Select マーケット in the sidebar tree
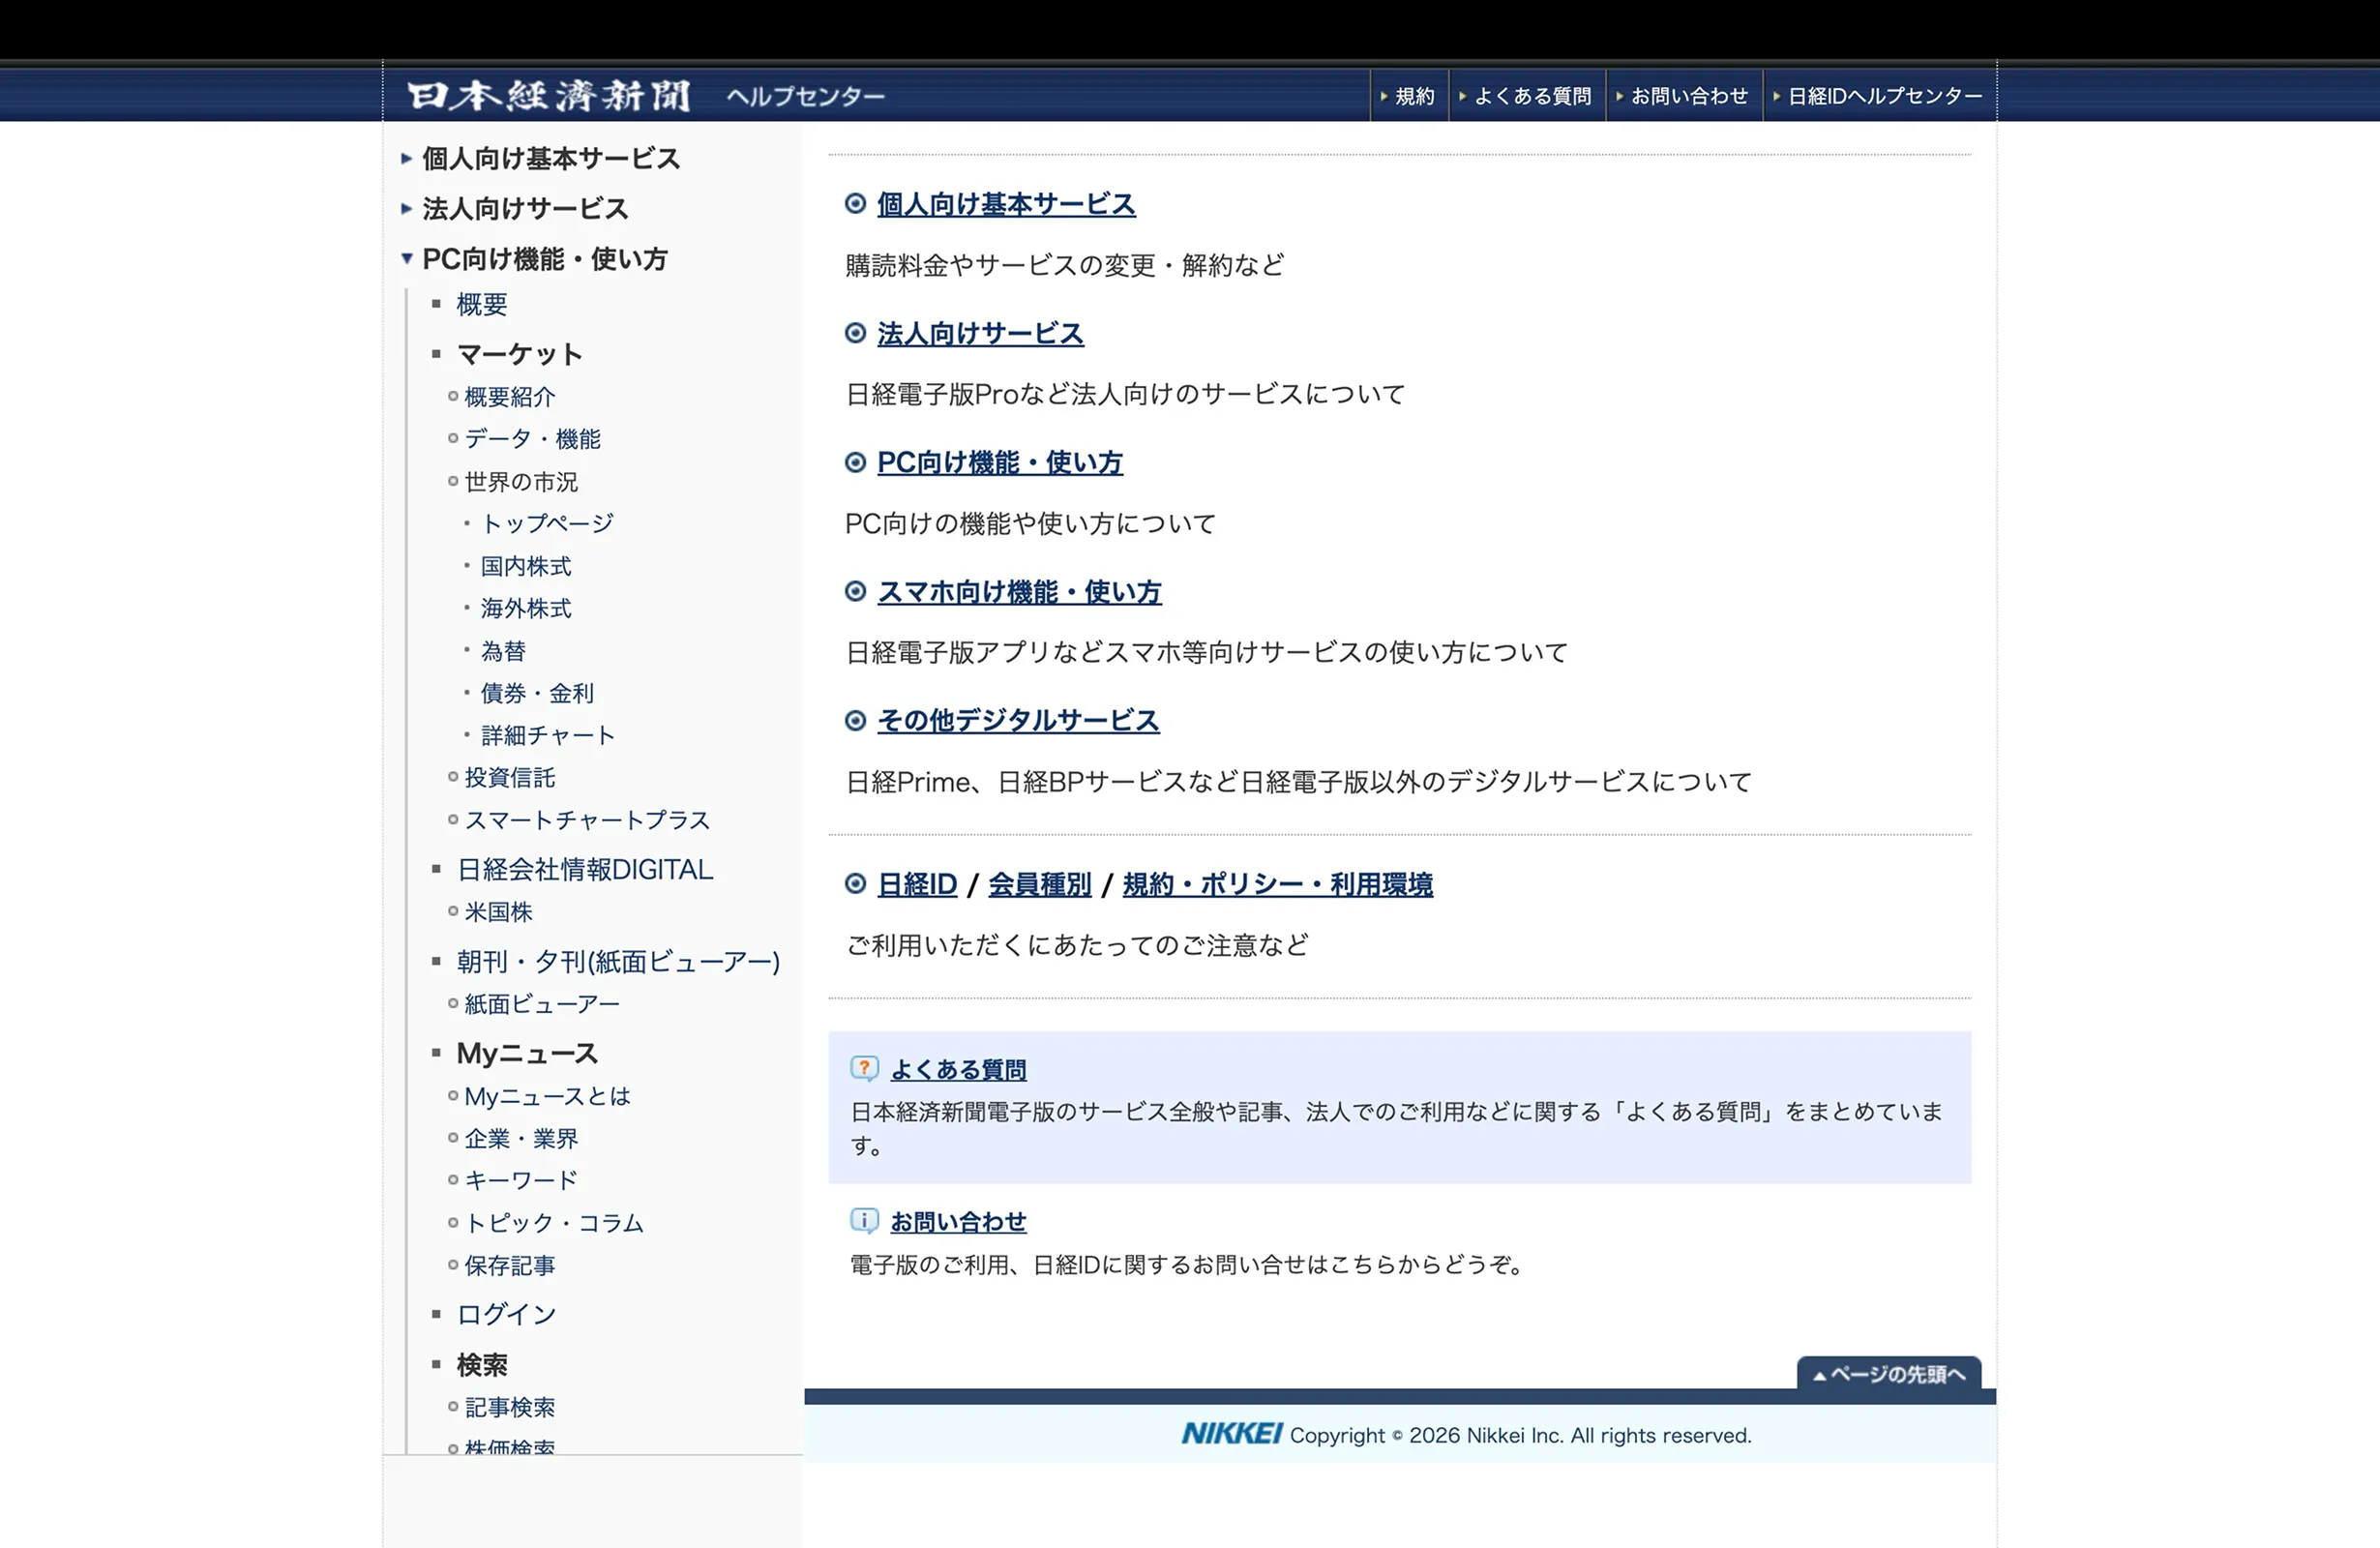This screenshot has width=2380, height=1548. pyautogui.click(x=519, y=354)
